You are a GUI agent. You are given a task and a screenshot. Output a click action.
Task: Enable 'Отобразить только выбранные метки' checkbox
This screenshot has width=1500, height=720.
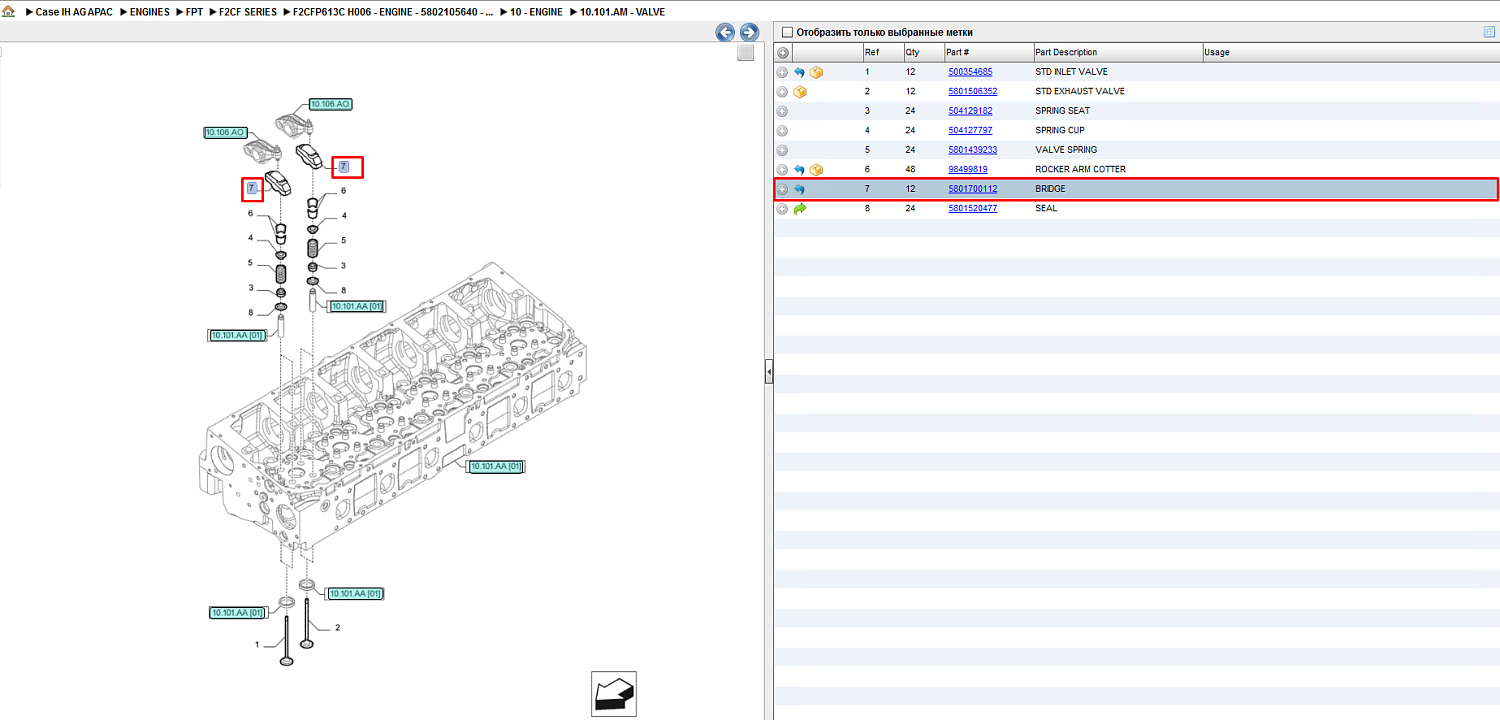click(787, 32)
